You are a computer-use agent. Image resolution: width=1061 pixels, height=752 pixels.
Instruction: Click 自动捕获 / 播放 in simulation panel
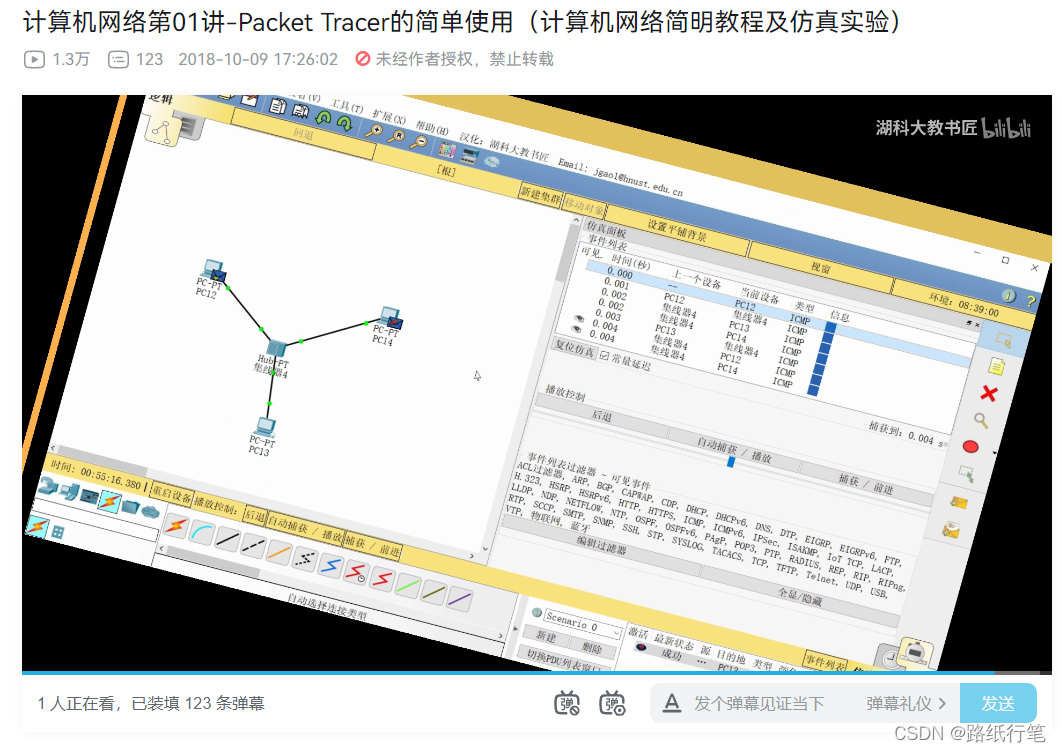[734, 451]
